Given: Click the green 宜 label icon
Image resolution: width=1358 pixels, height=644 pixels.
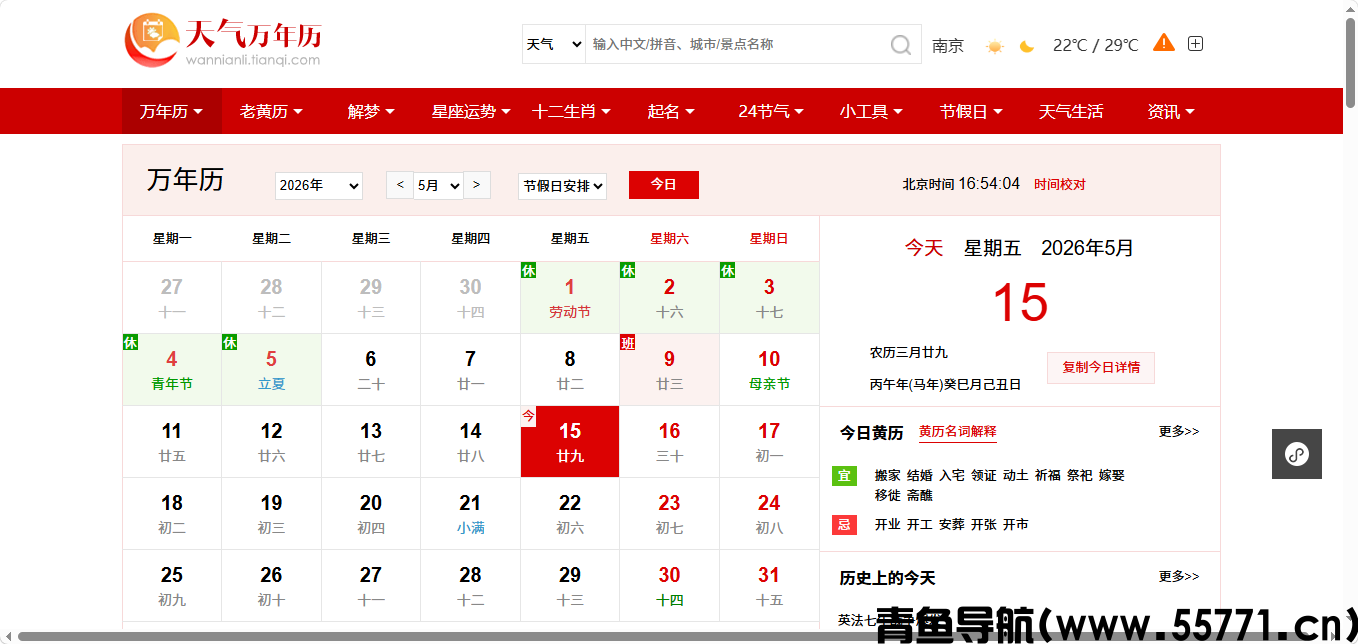Looking at the screenshot, I should (844, 475).
